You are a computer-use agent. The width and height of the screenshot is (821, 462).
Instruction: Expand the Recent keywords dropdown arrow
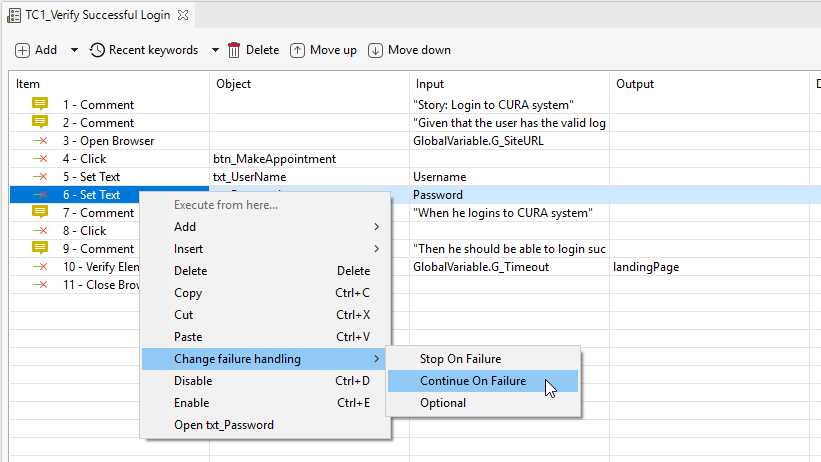point(215,50)
